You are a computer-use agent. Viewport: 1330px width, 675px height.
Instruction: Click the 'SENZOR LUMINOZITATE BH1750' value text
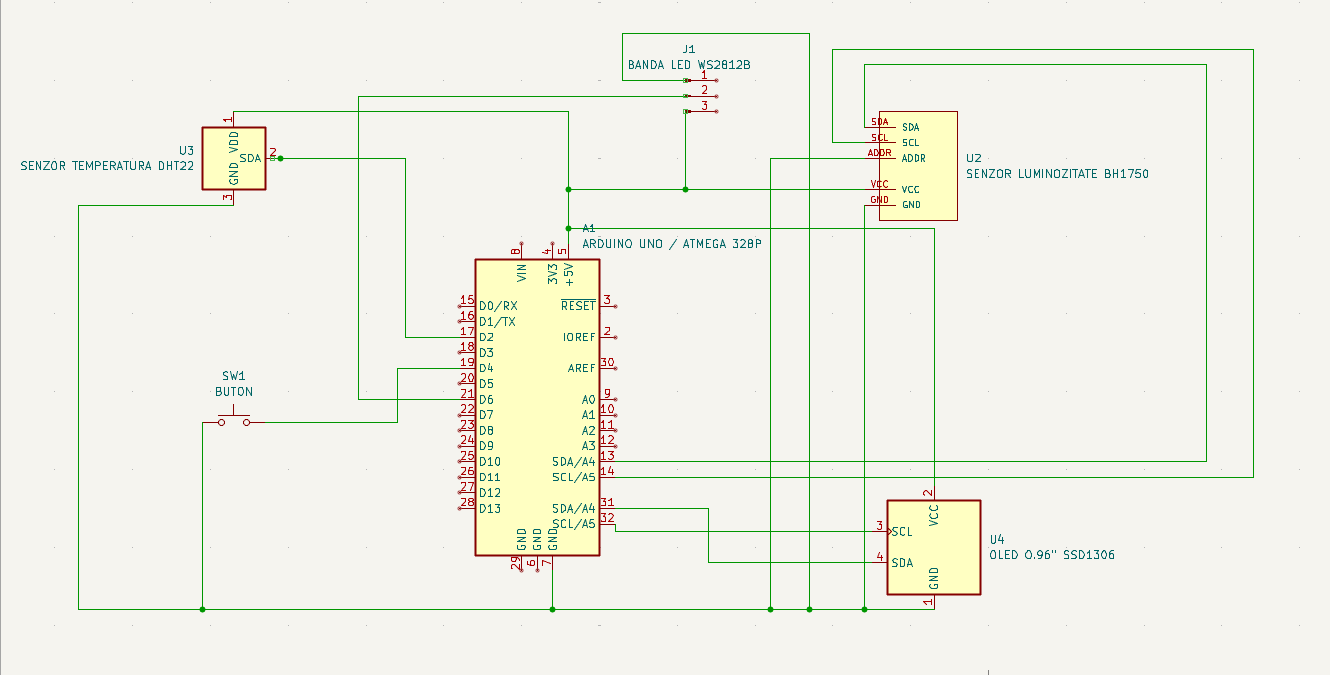[1057, 174]
